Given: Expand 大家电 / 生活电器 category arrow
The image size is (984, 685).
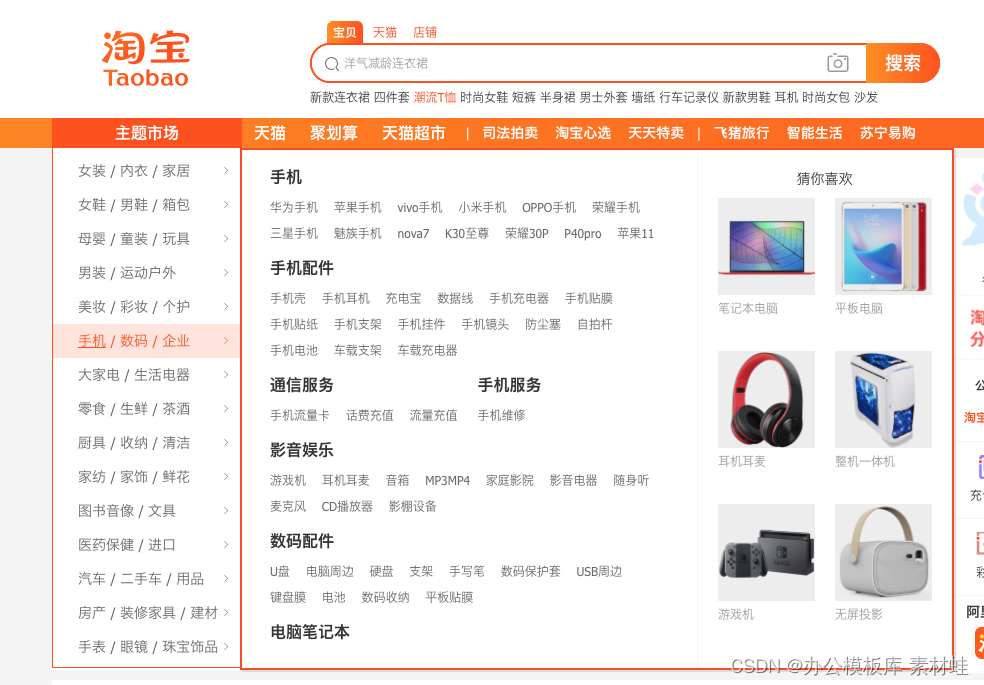Looking at the screenshot, I should tap(226, 374).
